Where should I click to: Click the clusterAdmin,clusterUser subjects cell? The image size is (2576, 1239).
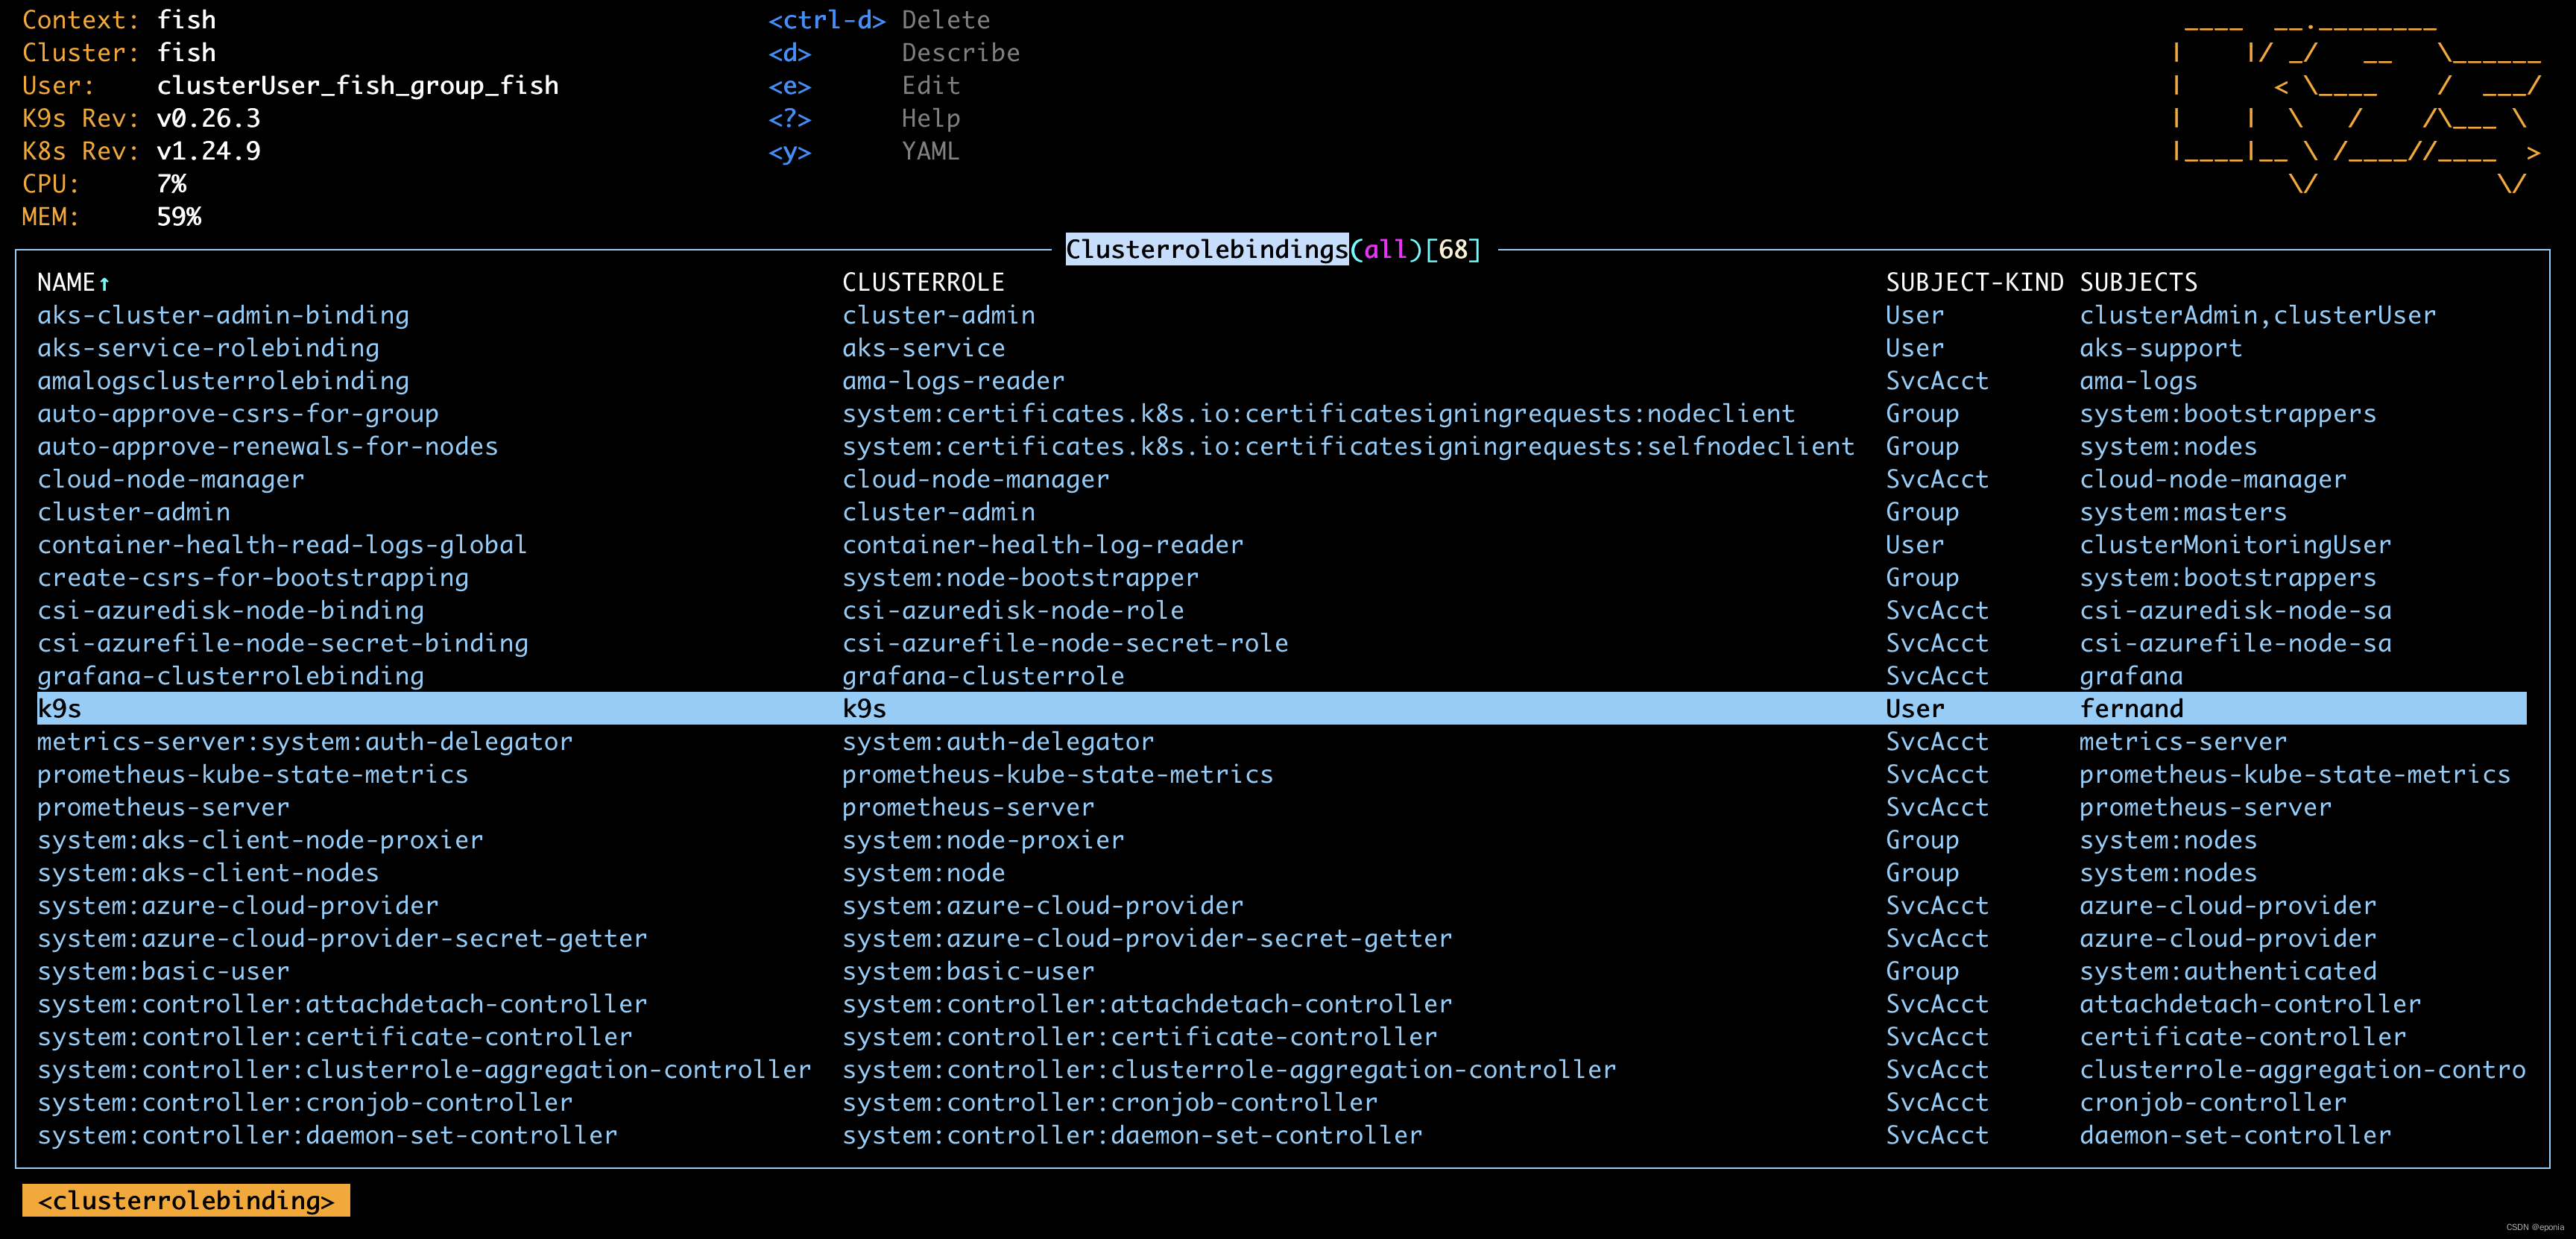[x=2257, y=315]
